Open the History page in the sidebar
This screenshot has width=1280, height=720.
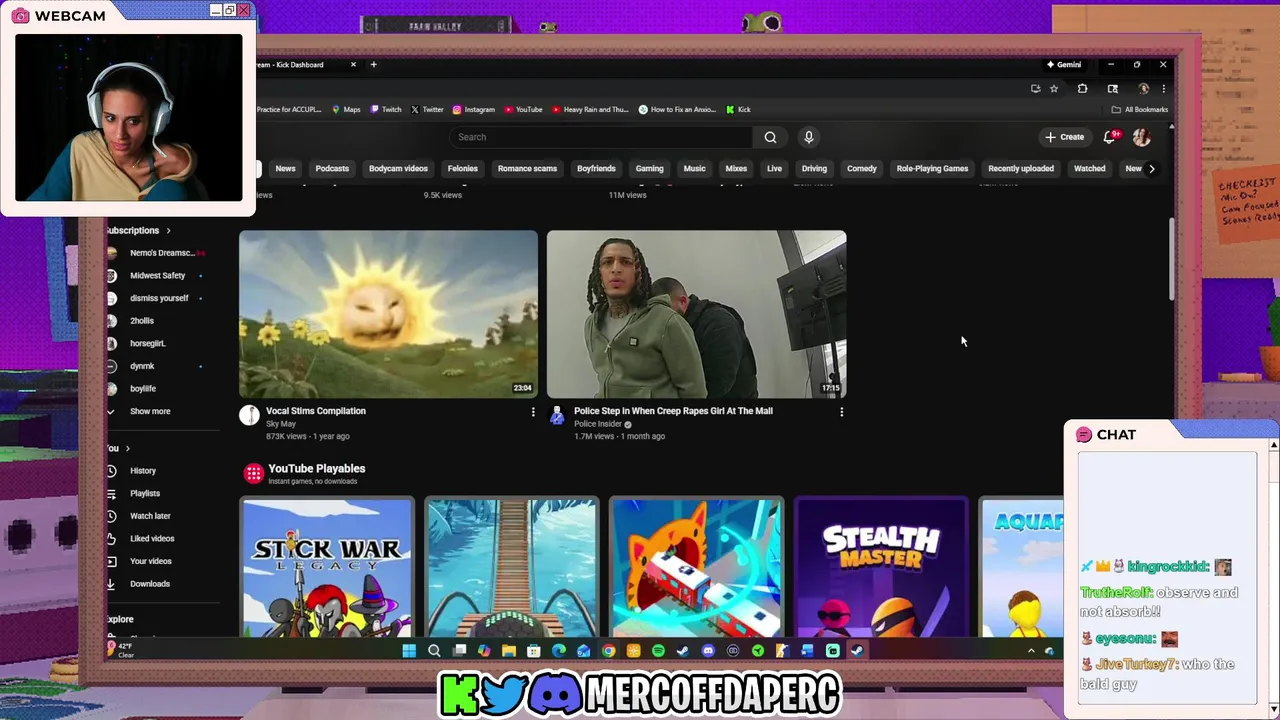(x=143, y=471)
